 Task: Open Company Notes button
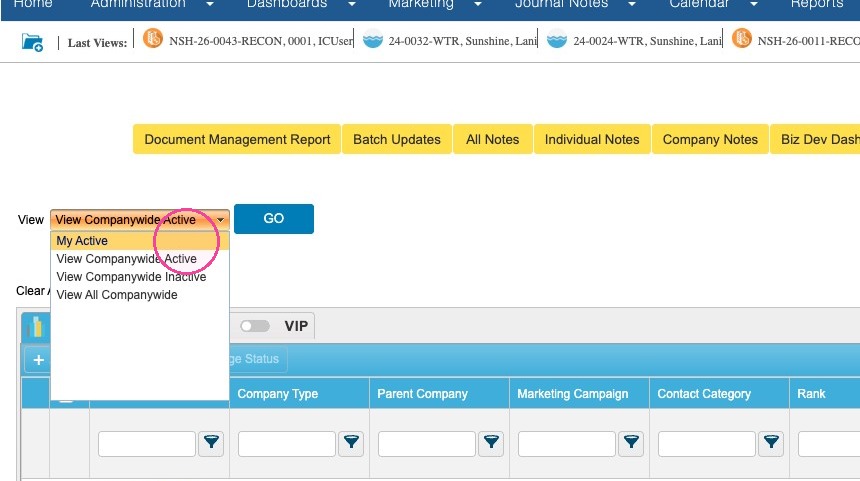pos(710,139)
